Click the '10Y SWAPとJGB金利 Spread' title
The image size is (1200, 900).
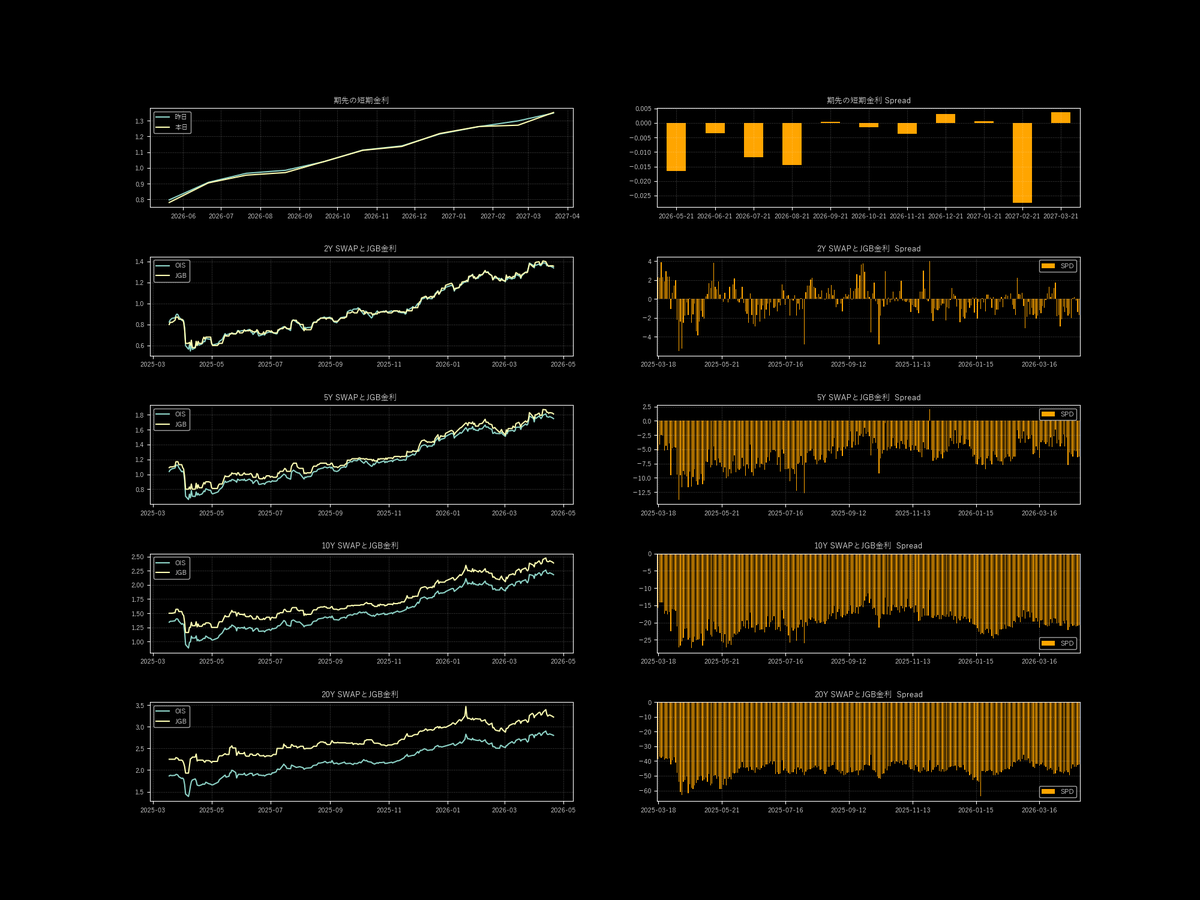[x=869, y=545]
